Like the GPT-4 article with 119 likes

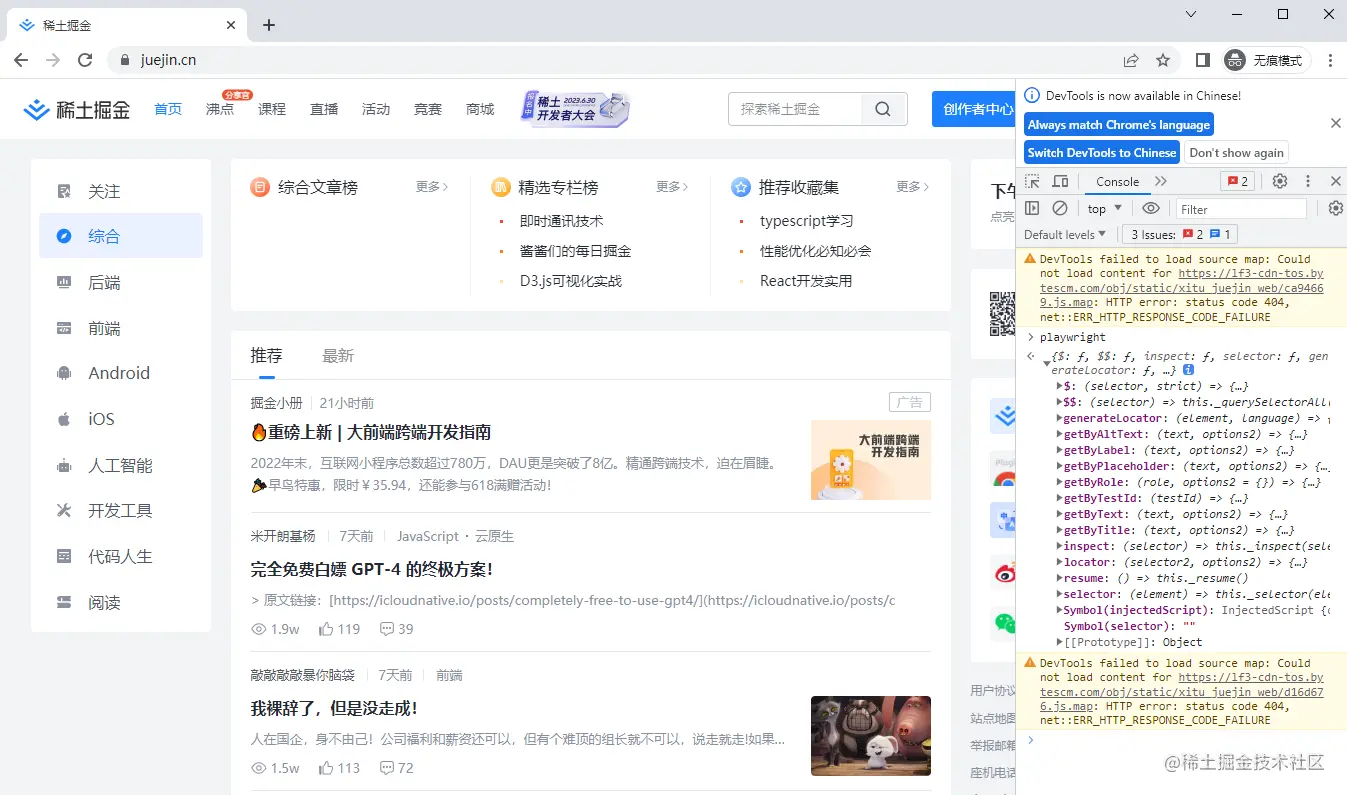click(x=339, y=629)
